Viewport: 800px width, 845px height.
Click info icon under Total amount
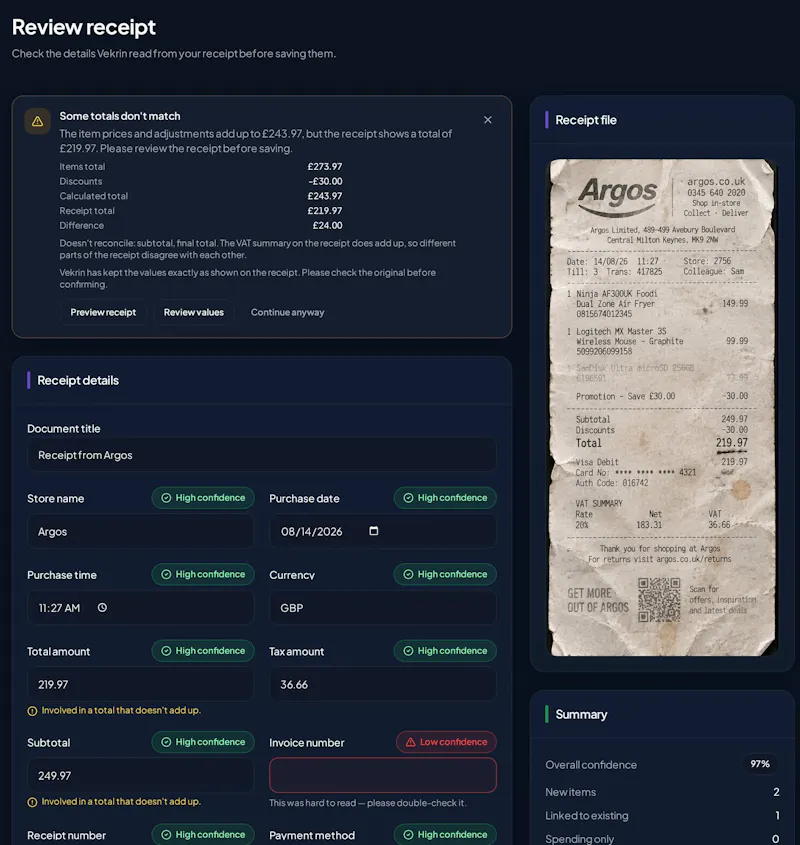pyautogui.click(x=32, y=711)
